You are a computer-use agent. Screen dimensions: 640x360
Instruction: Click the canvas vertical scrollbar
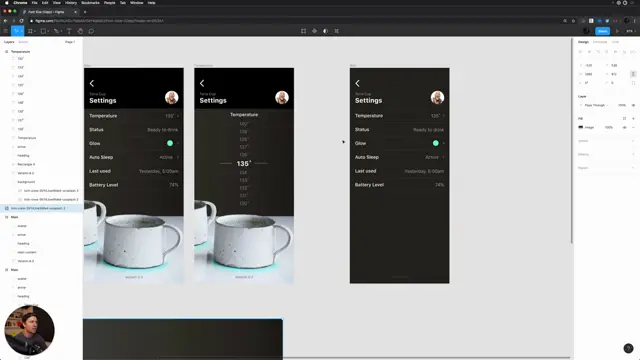pyautogui.click(x=572, y=141)
